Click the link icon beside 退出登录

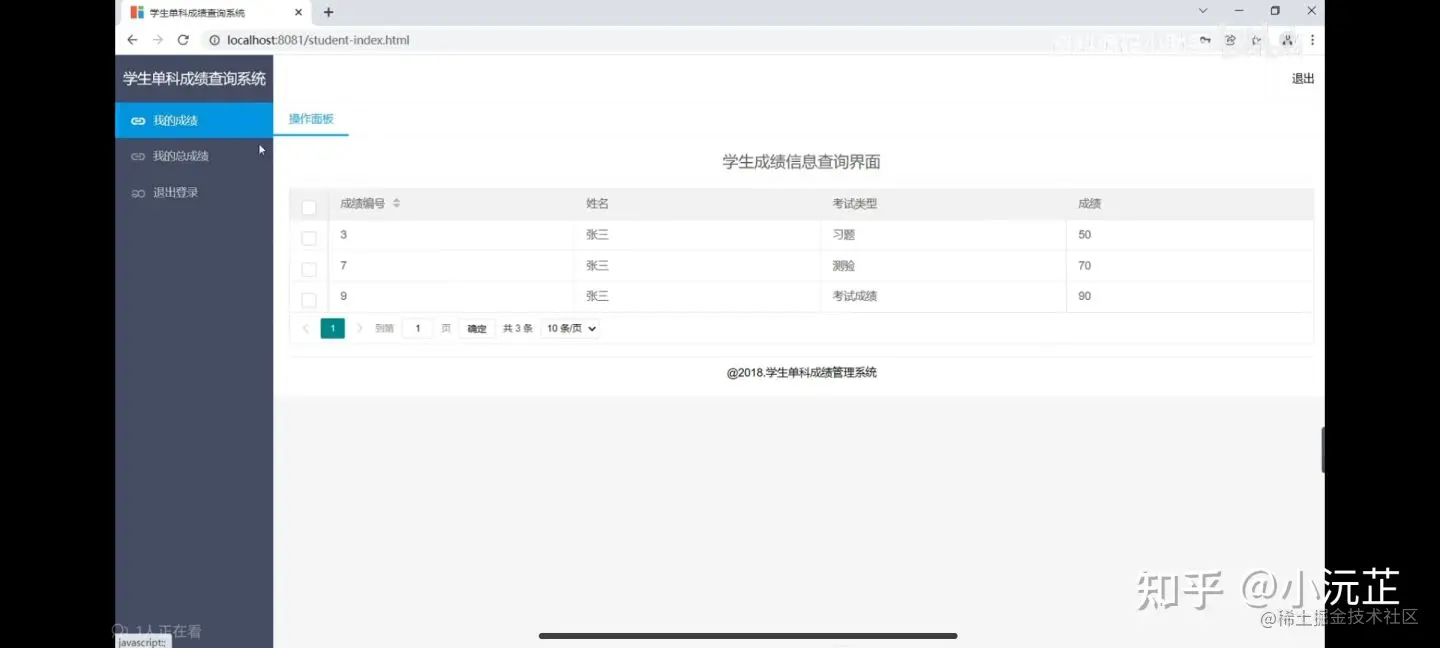click(x=138, y=193)
